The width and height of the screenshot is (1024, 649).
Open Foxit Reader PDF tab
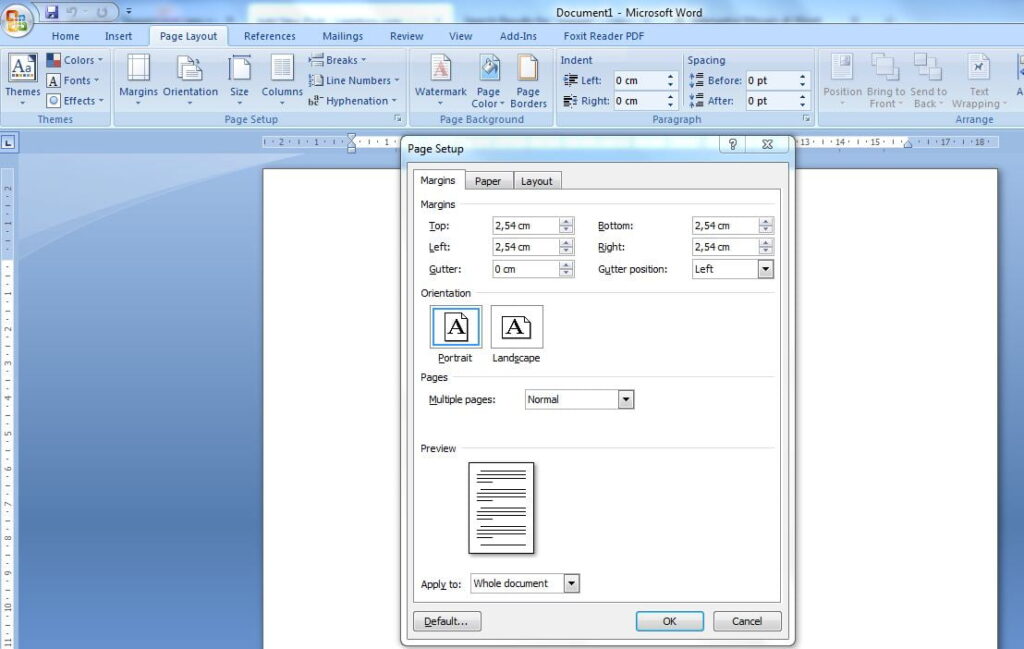(603, 37)
